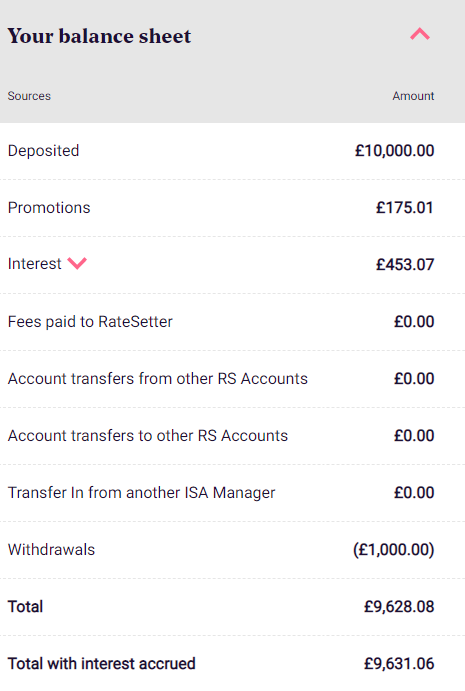Click the £10,000.00 deposited amount
This screenshot has width=465, height=691.
[x=394, y=151]
